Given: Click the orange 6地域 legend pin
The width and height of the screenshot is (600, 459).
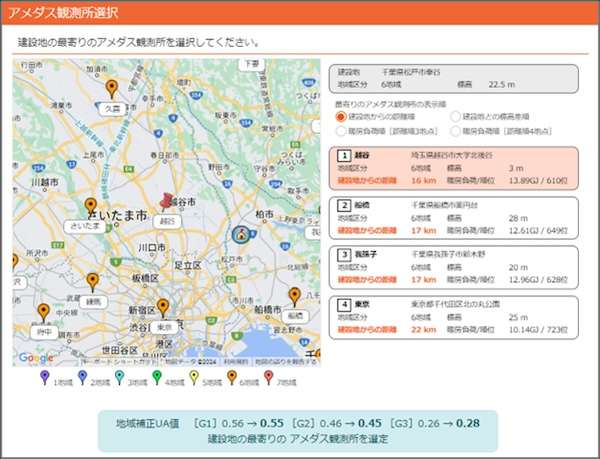Looking at the screenshot, I should [x=232, y=377].
